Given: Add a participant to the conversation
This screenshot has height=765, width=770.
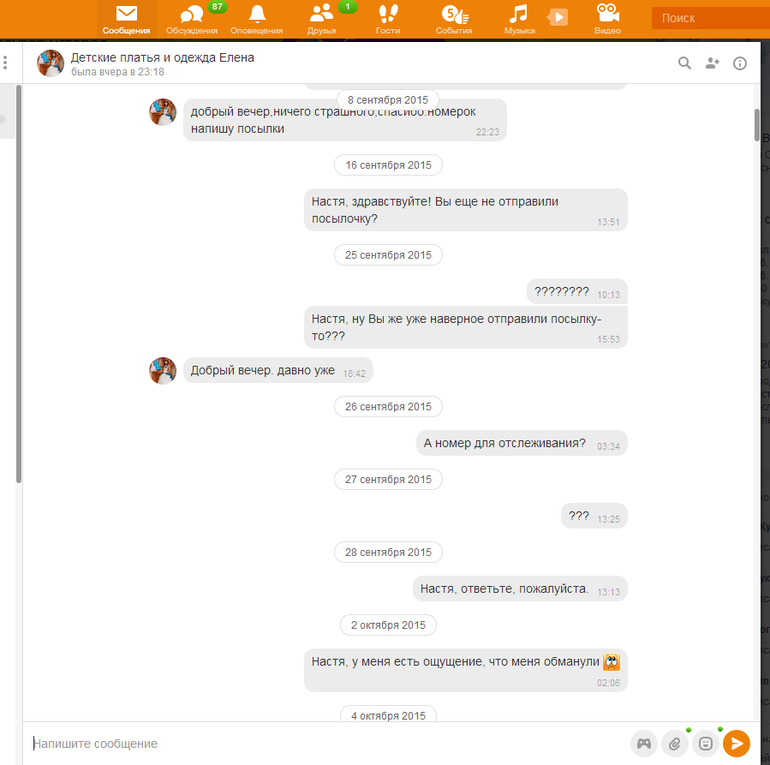Looking at the screenshot, I should 712,63.
